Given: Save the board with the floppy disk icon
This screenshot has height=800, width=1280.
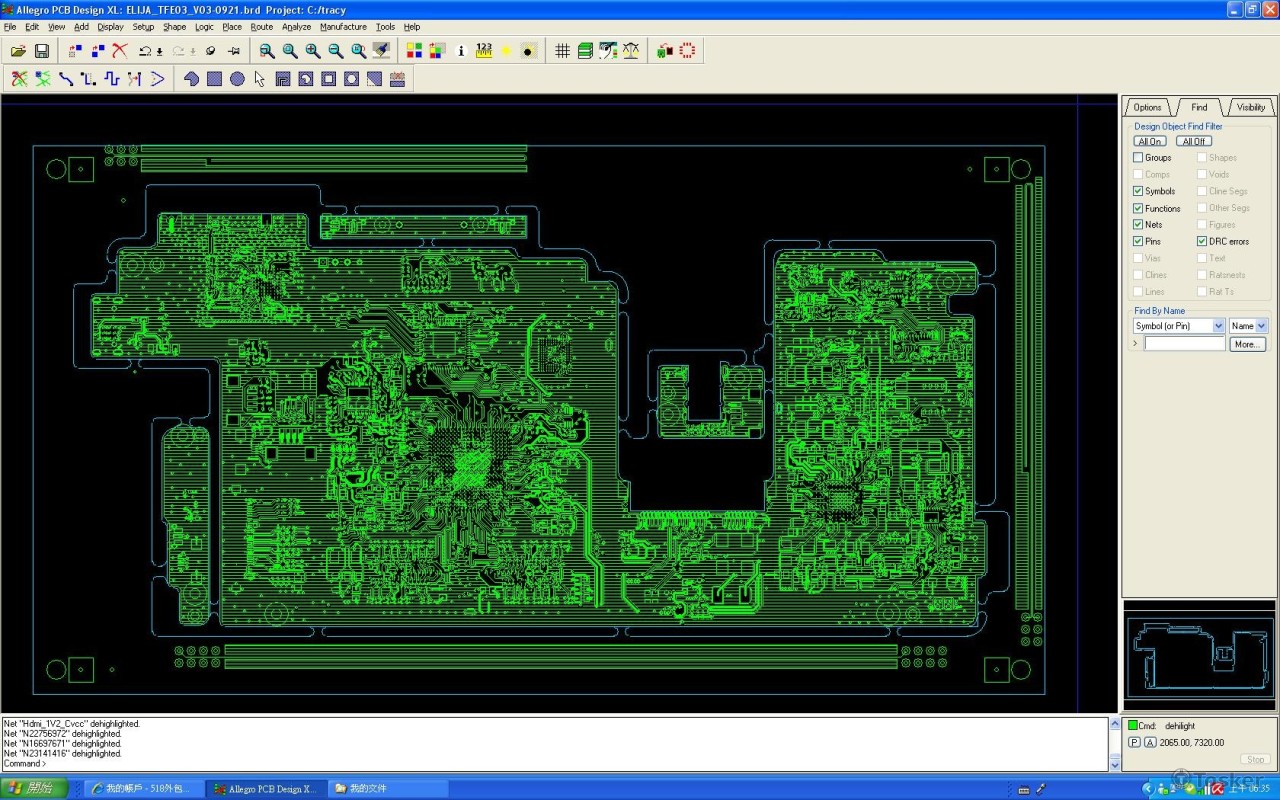Looking at the screenshot, I should click(42, 51).
